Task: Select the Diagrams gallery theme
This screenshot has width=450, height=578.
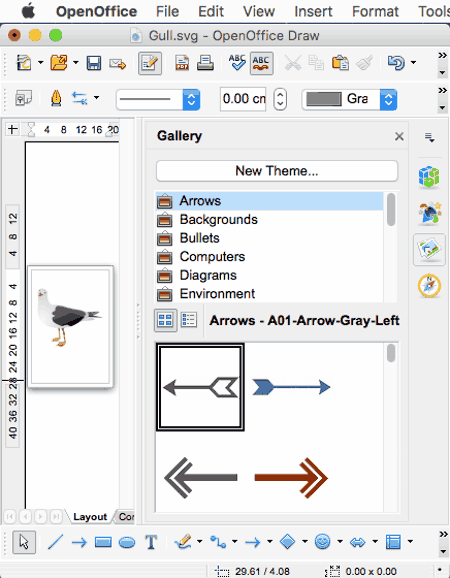Action: 269,275
